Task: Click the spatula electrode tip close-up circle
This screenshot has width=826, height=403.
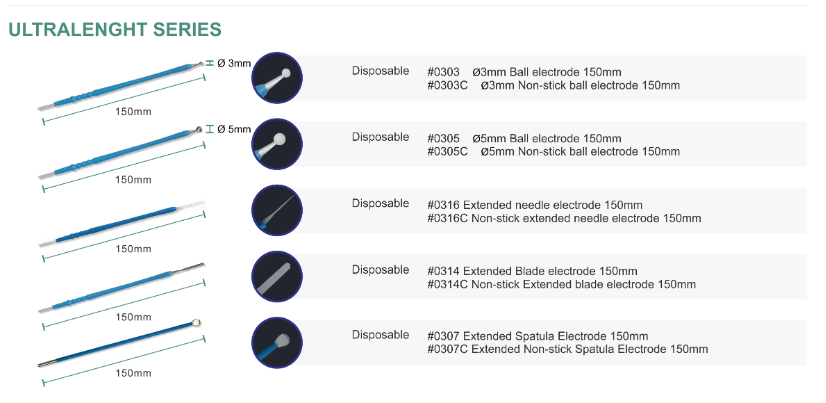Action: point(277,342)
